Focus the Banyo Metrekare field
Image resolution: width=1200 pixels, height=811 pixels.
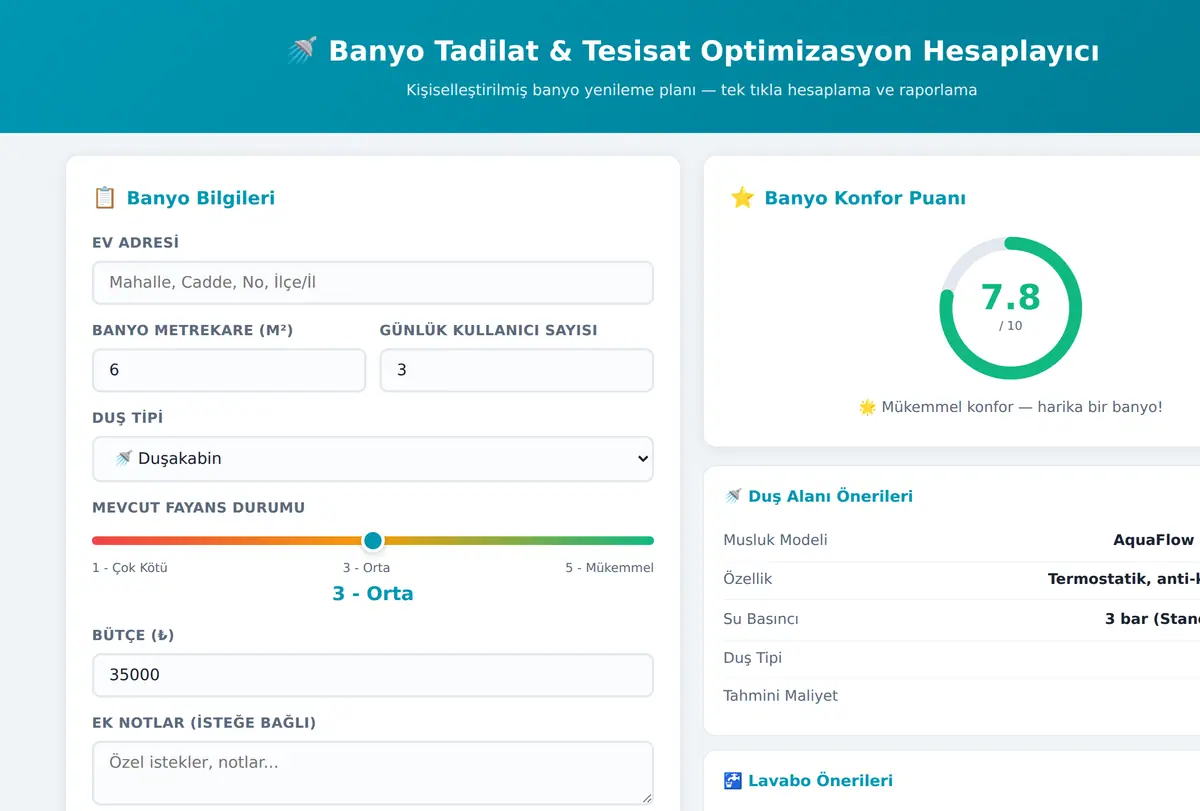coord(229,370)
